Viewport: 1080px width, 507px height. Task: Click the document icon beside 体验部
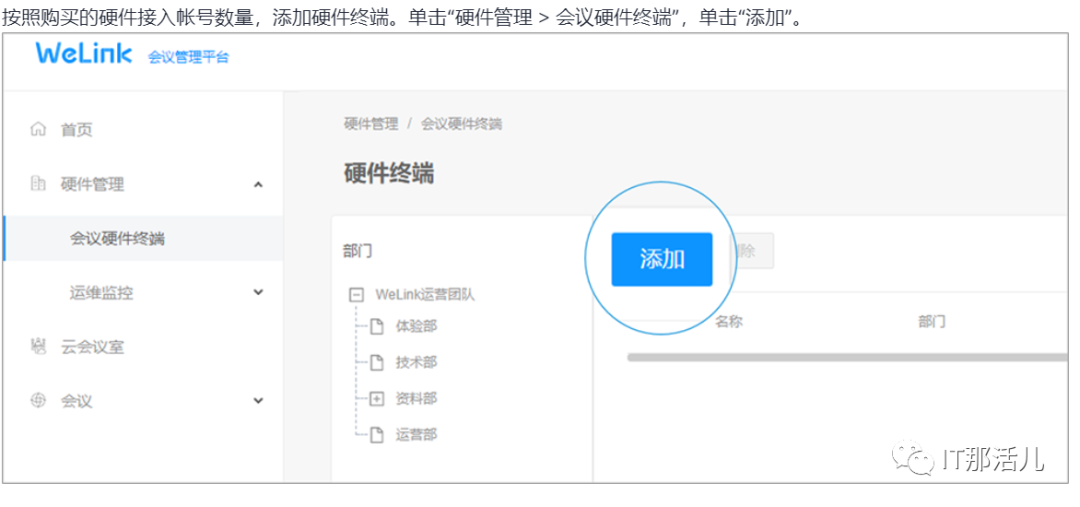pos(376,326)
